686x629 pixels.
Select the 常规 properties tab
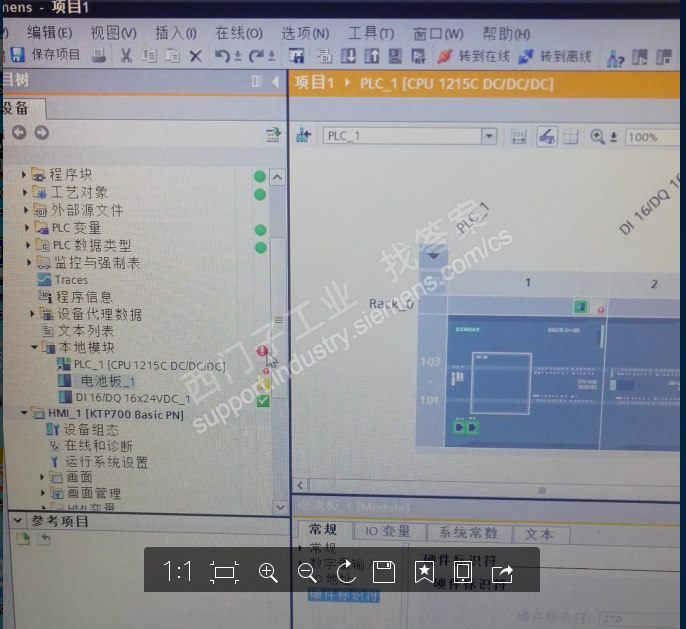(323, 530)
